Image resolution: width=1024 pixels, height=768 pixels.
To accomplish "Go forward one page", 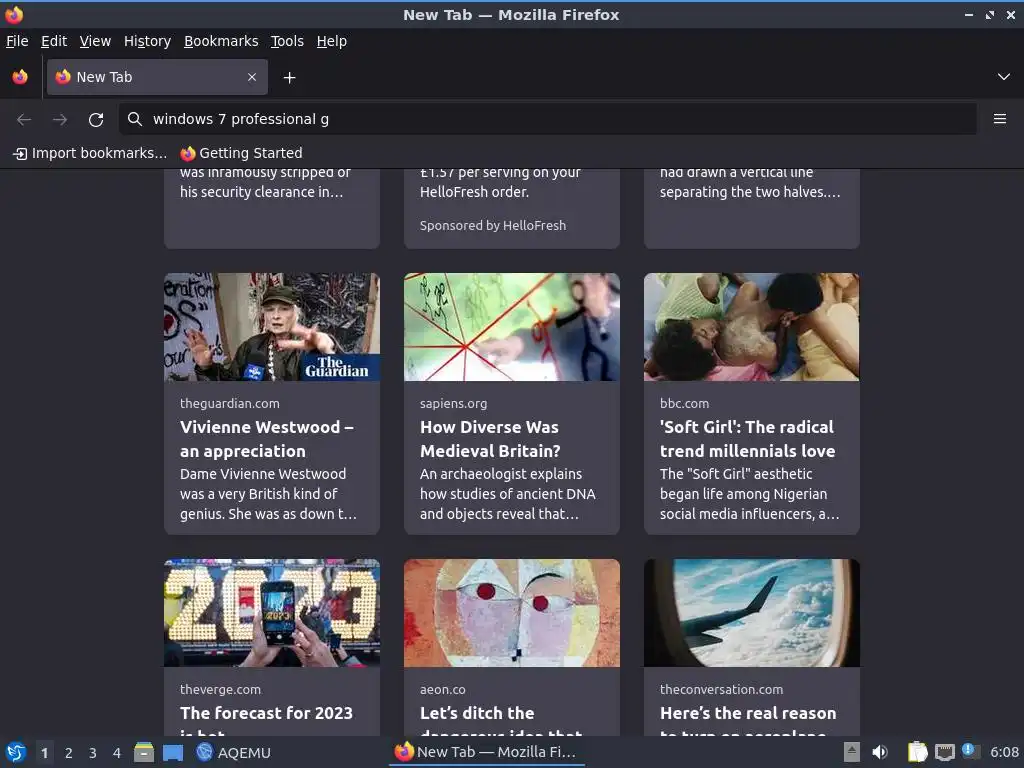I will pos(60,120).
